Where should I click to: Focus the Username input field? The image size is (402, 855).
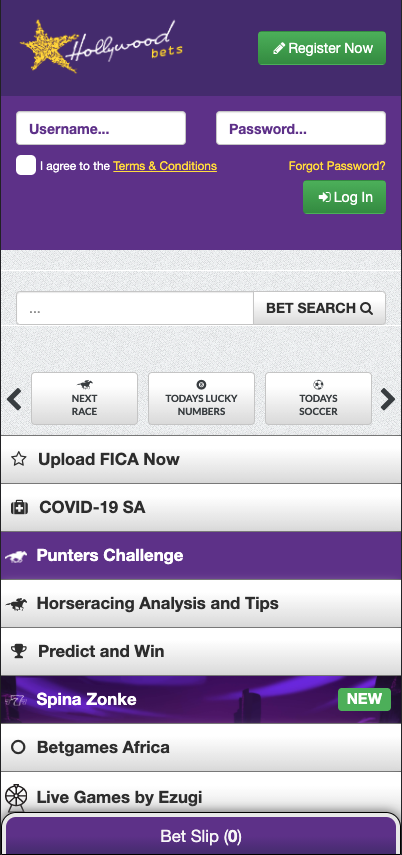click(x=101, y=128)
